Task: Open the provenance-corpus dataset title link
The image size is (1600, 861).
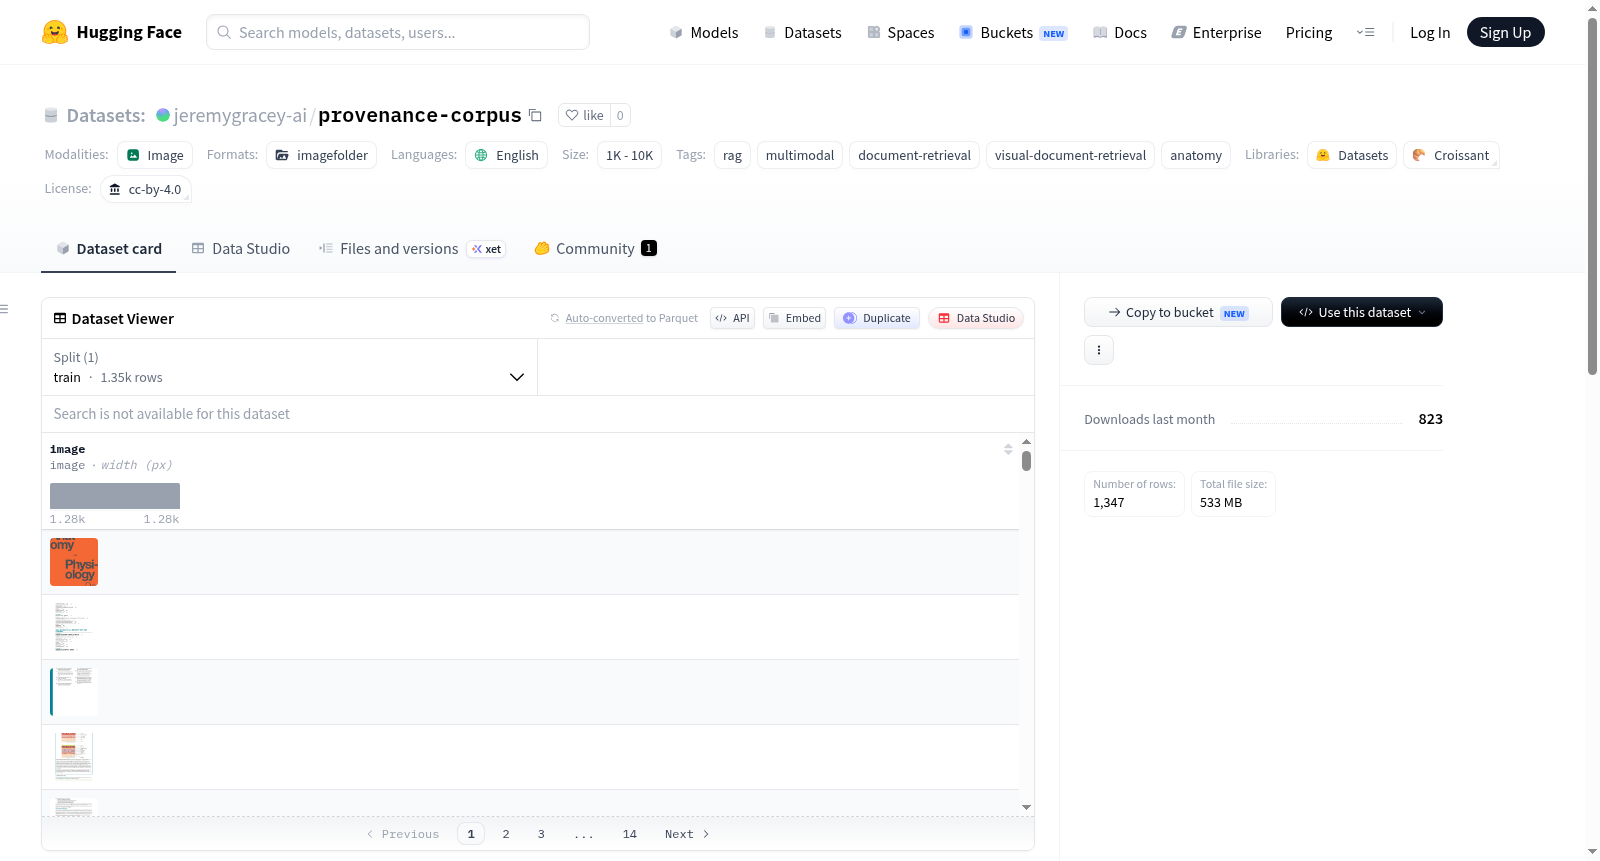Action: coord(420,115)
